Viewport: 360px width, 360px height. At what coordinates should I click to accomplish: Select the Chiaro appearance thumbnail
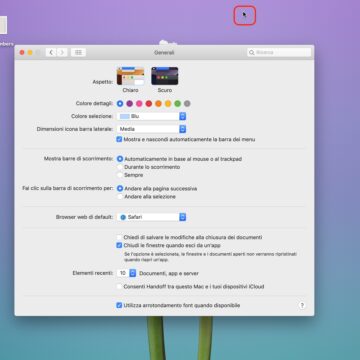tap(130, 76)
